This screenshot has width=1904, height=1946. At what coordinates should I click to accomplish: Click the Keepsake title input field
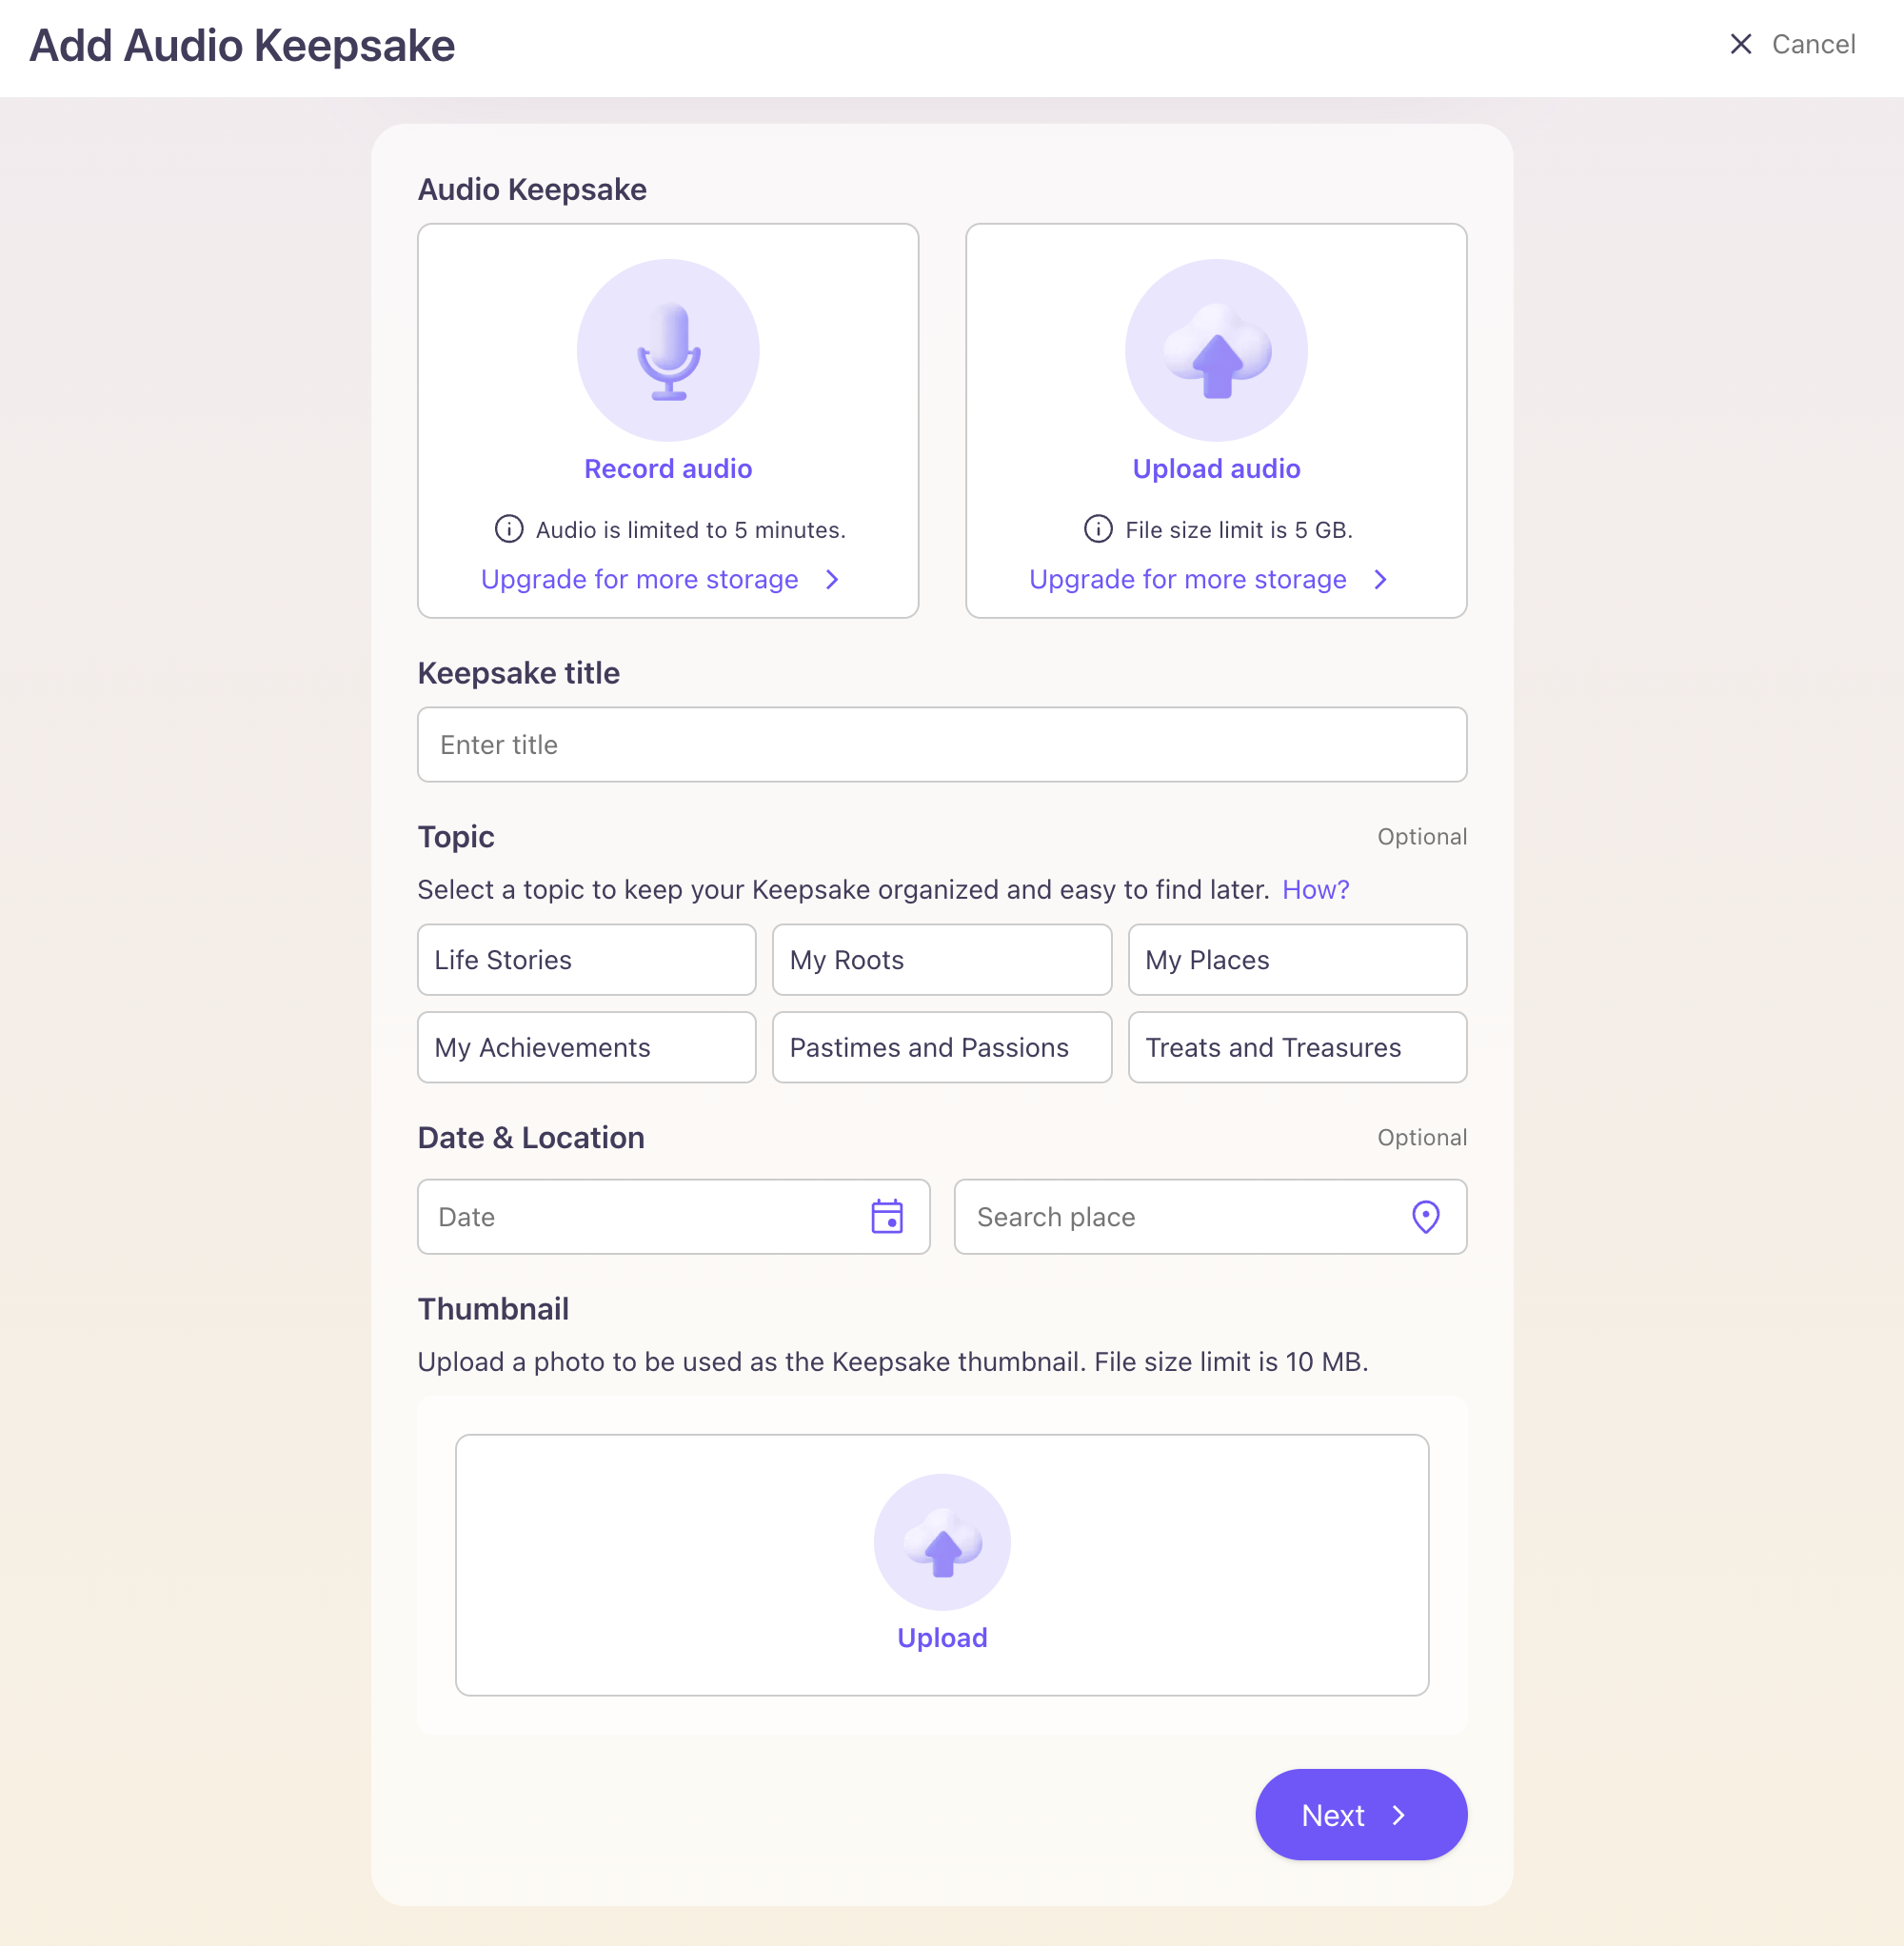941,745
